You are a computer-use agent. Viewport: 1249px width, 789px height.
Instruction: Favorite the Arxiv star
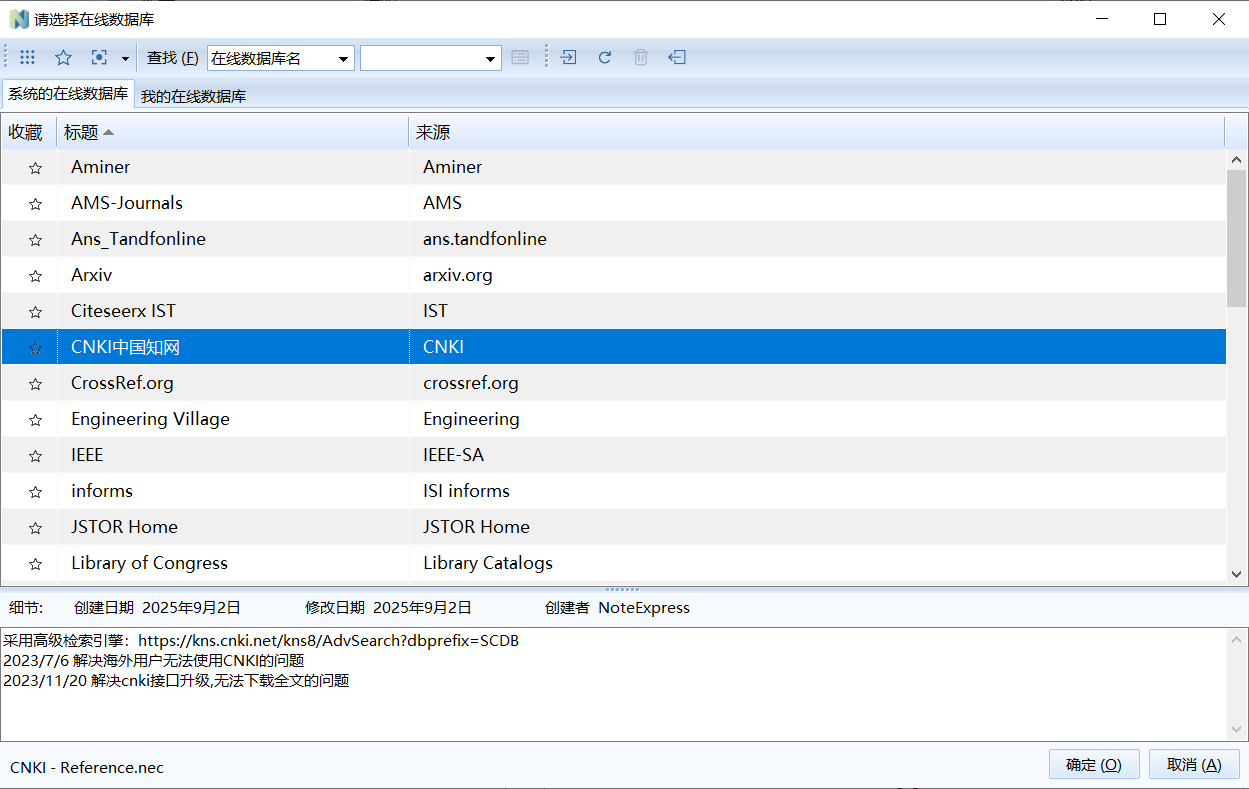tap(36, 276)
